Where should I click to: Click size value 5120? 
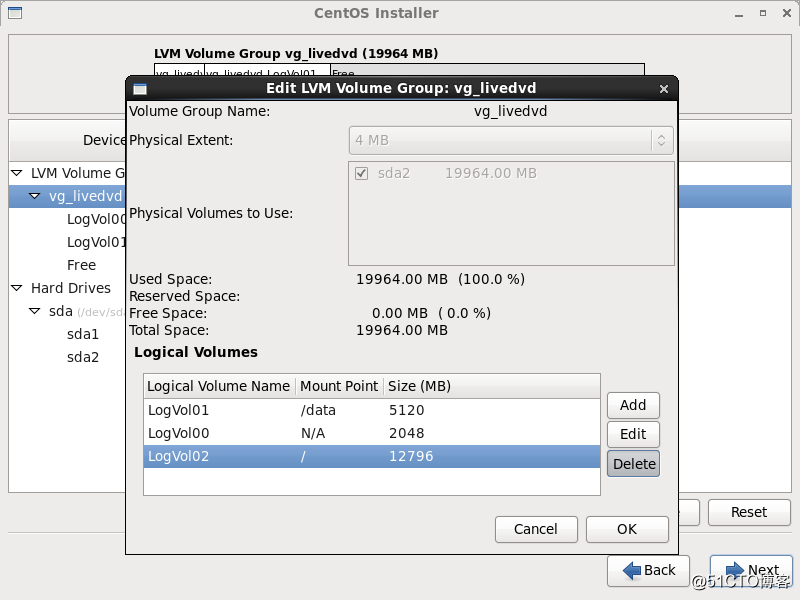407,410
